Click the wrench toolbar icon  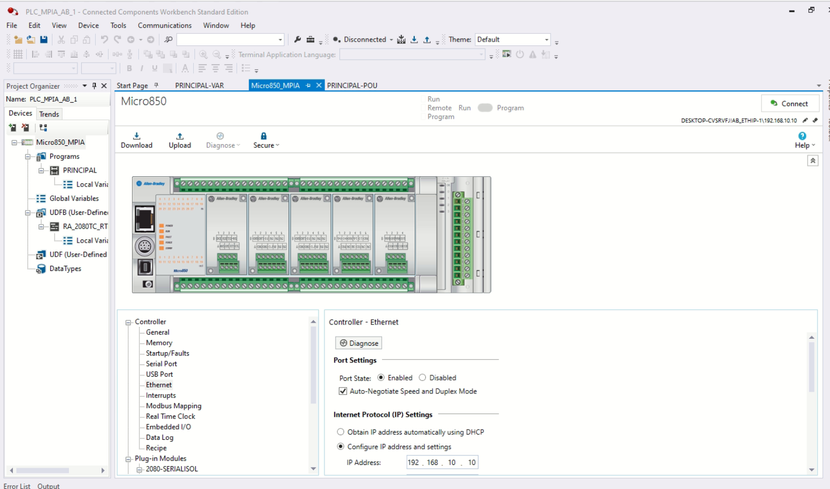297,40
